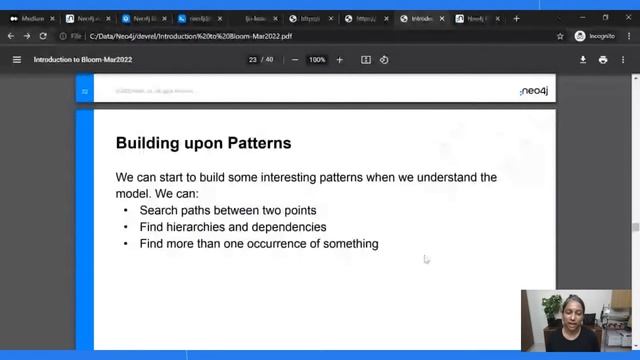Close the Medium tab
This screenshot has width=640, height=360.
tap(52, 19)
